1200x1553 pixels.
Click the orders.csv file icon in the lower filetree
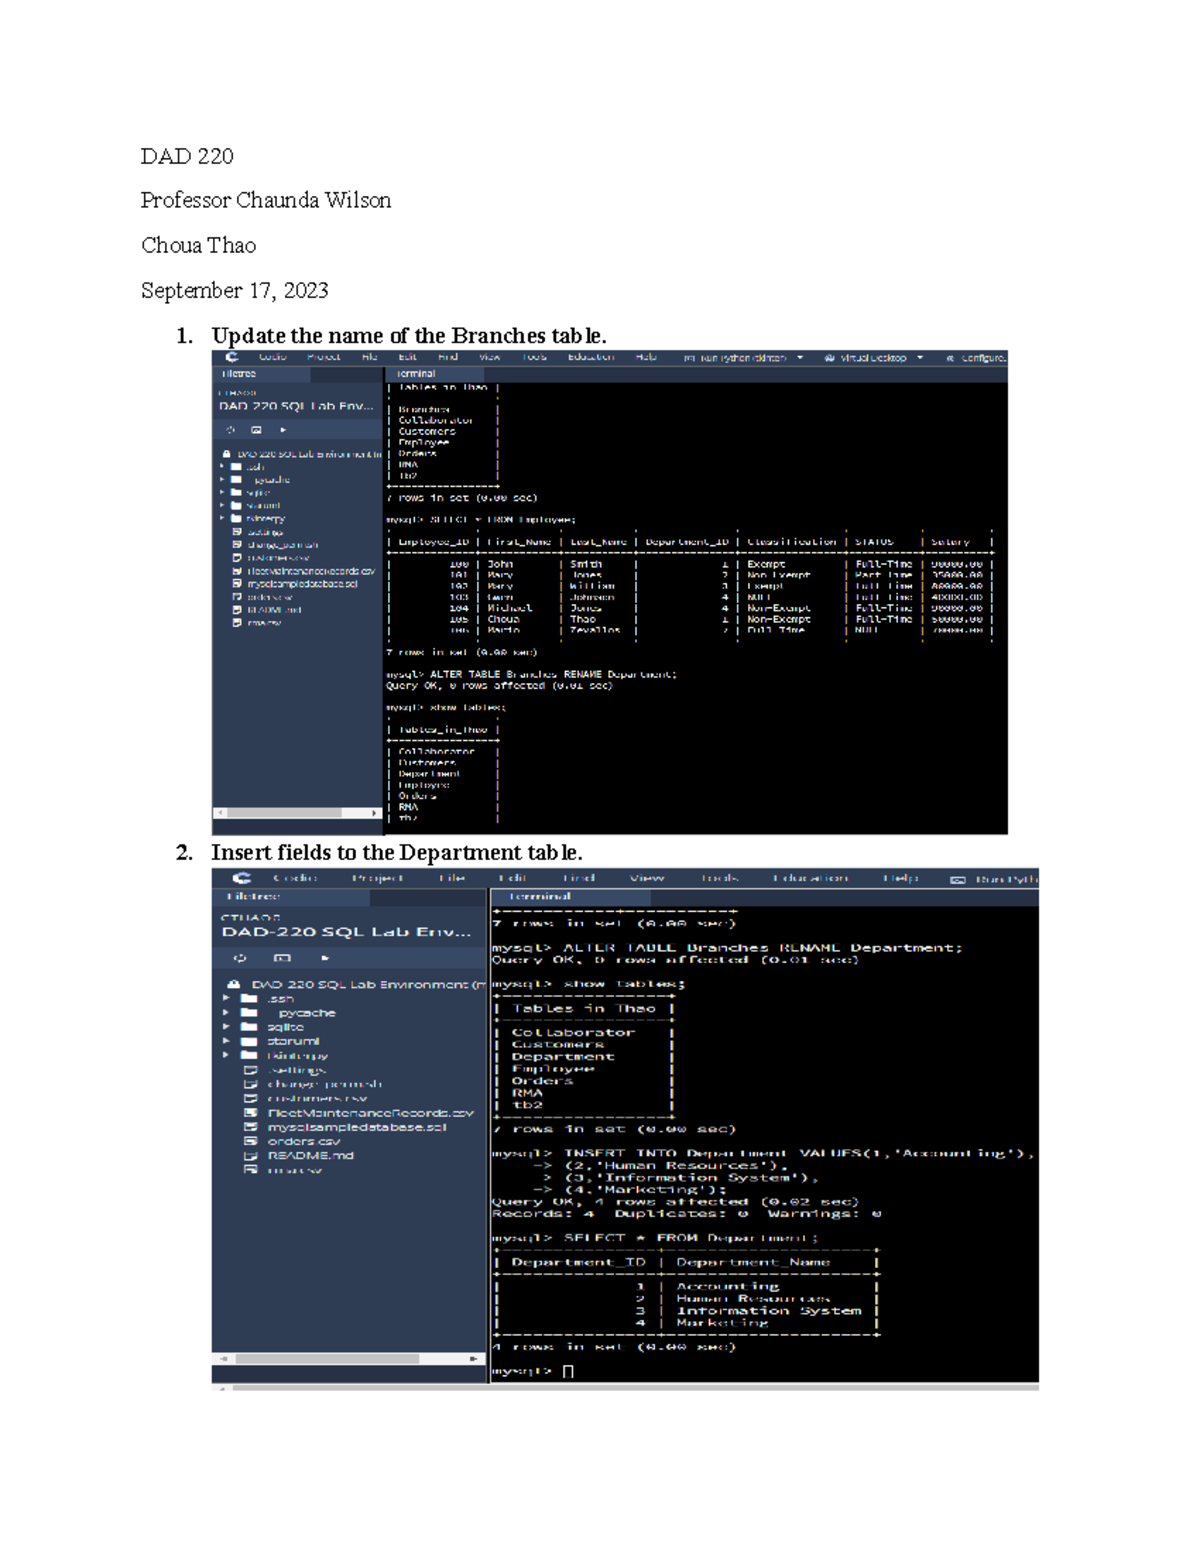point(251,1141)
